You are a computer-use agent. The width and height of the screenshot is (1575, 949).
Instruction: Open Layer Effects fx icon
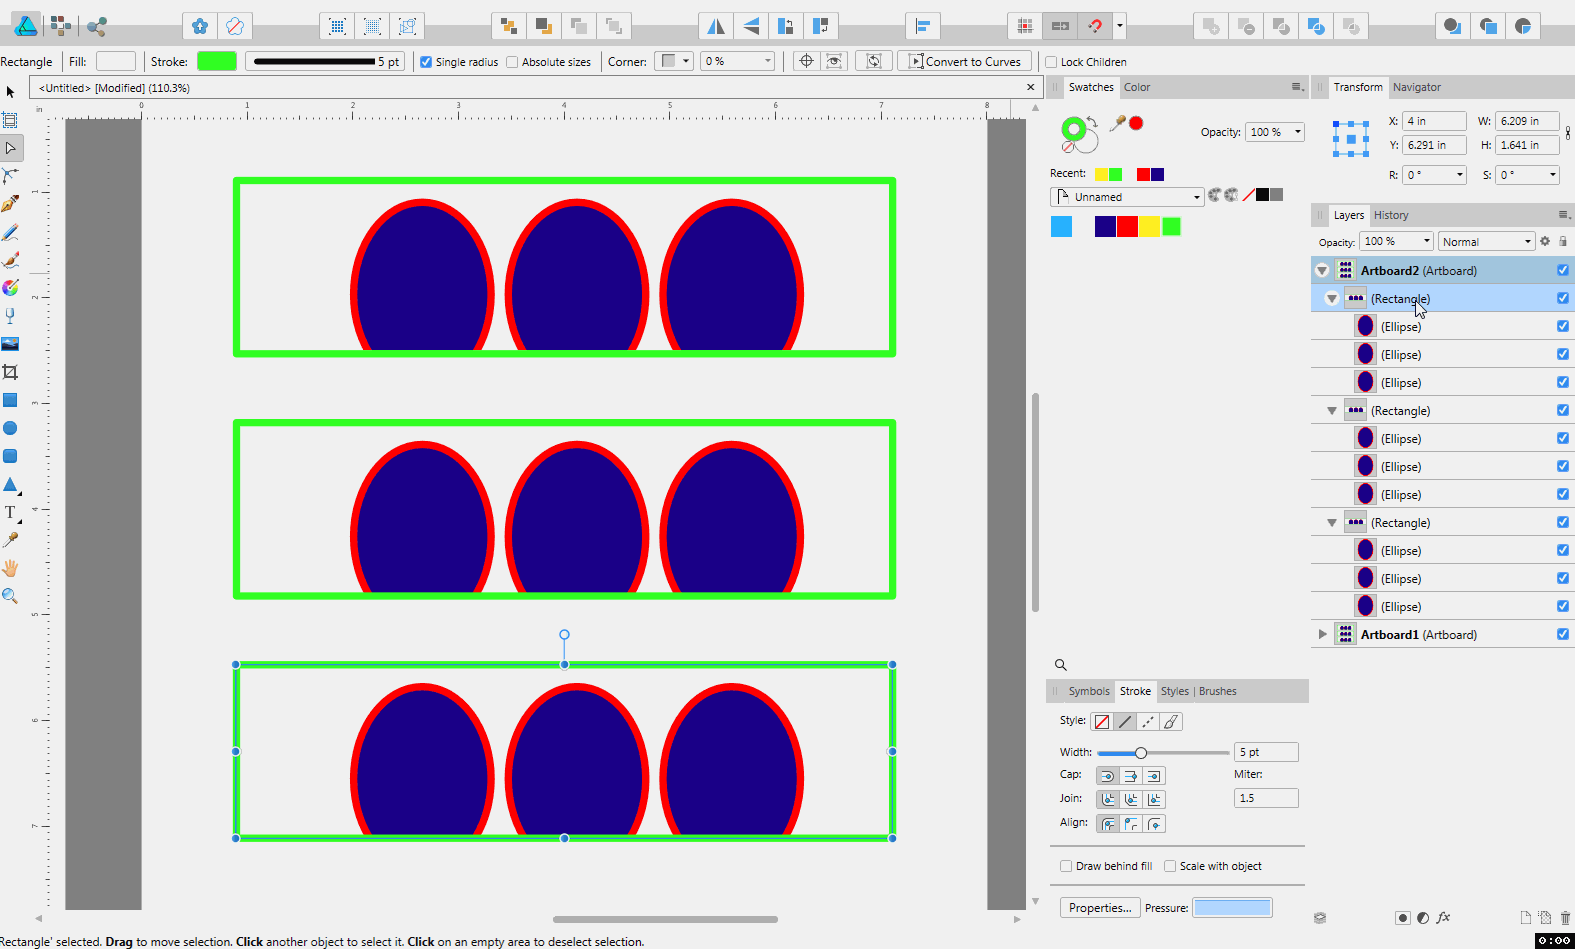point(1444,917)
